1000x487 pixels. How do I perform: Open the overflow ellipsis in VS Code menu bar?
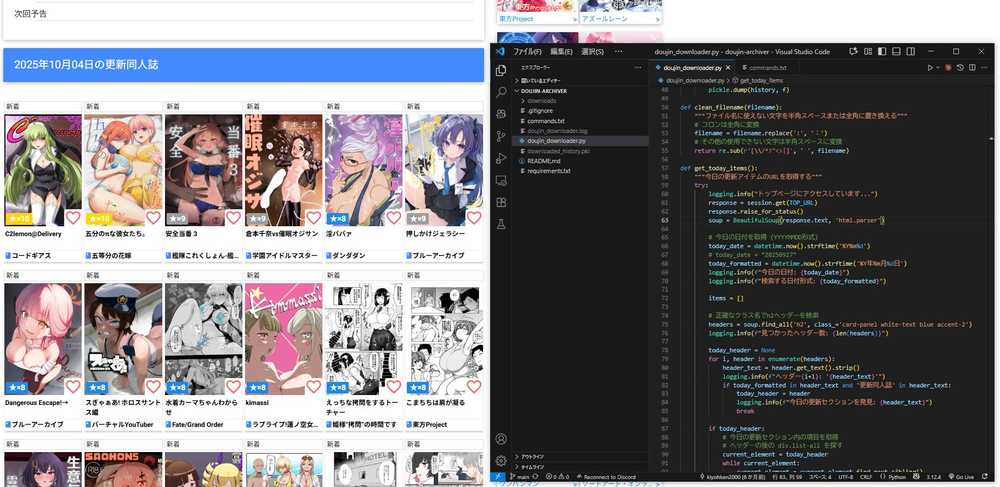pyautogui.click(x=618, y=52)
